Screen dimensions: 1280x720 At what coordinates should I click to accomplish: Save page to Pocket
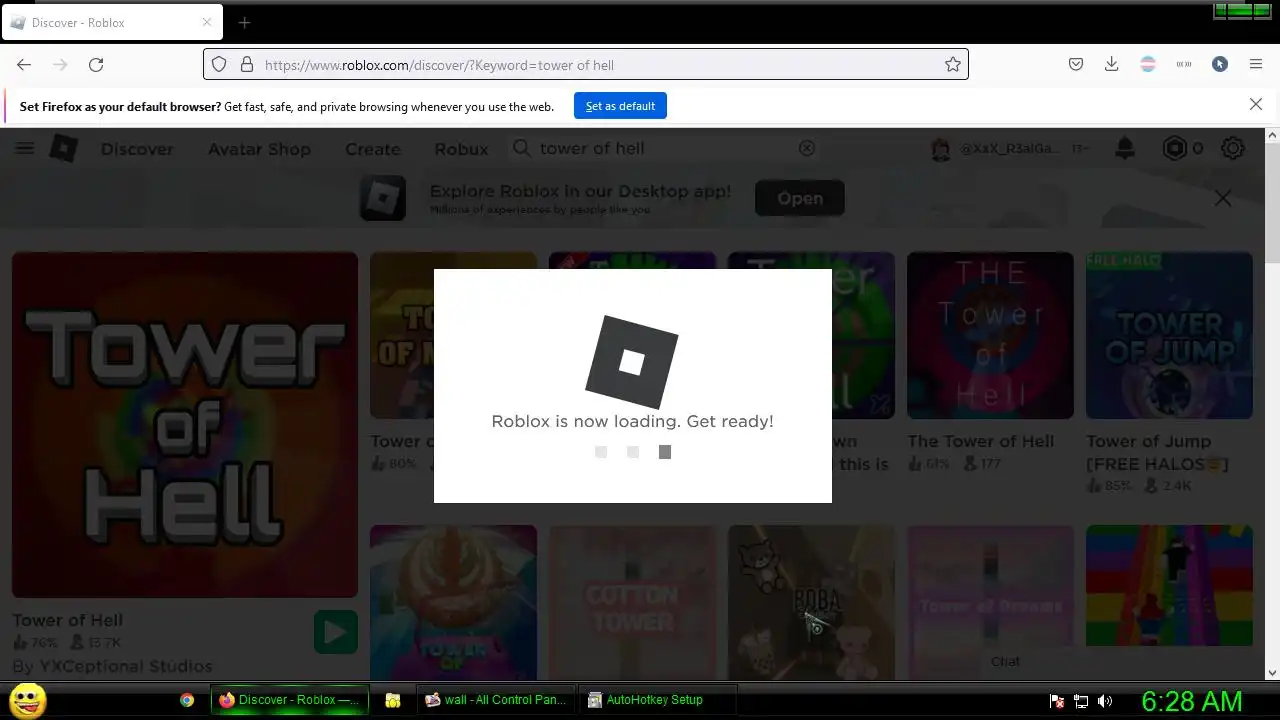coord(1076,64)
